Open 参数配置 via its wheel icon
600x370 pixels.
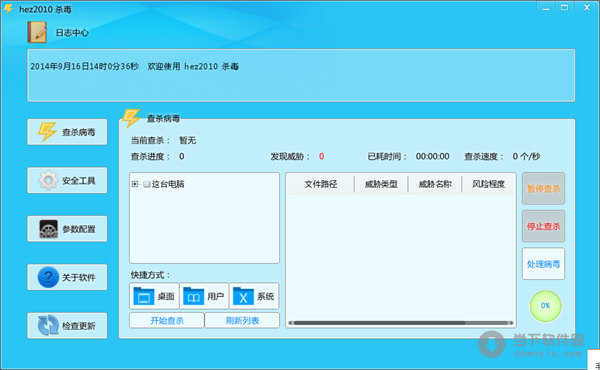tap(49, 229)
